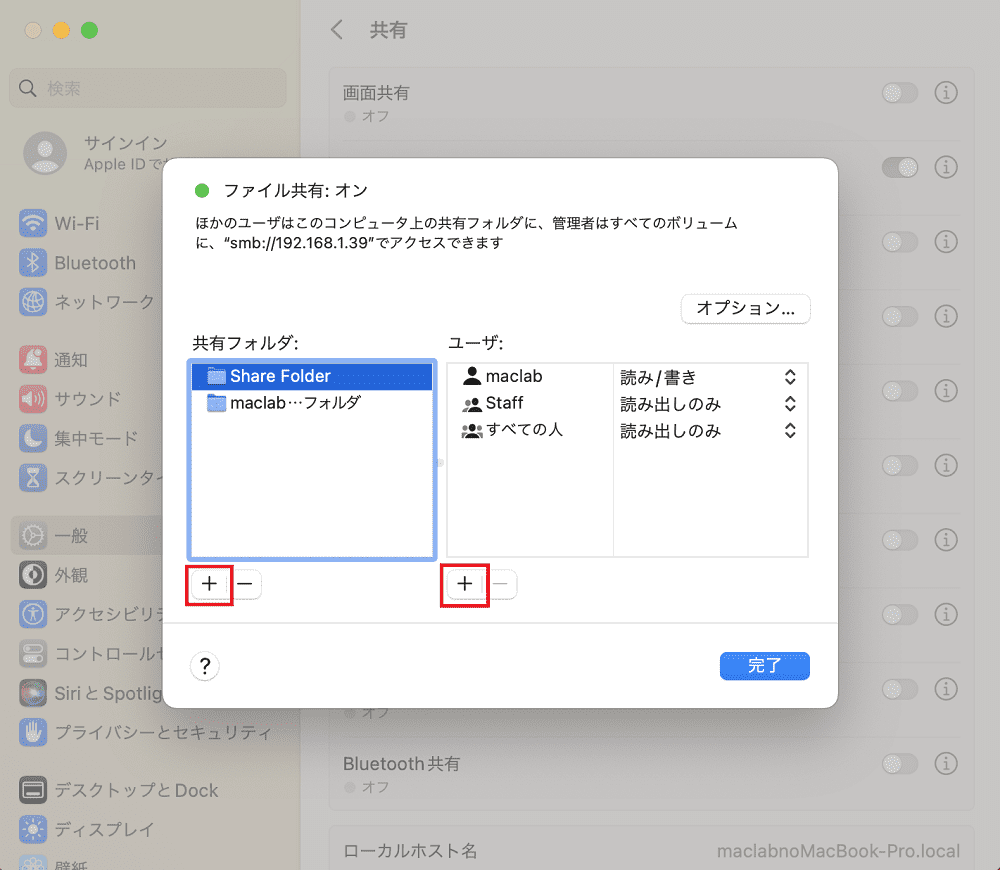Viewport: 1000px width, 870px height.
Task: Open オプション… options button
Action: pos(746,309)
